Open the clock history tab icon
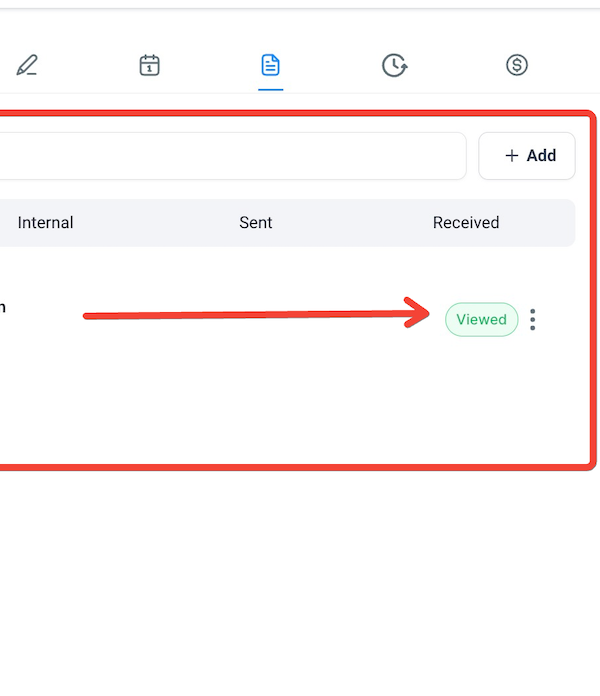Screen dimensions: 600x696 (x=394, y=66)
